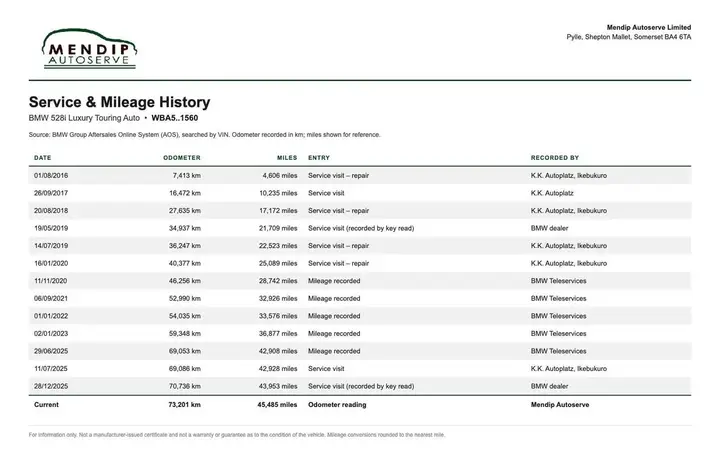The width and height of the screenshot is (720, 452).
Task: Click the ODOMETER column header
Action: tap(182, 158)
